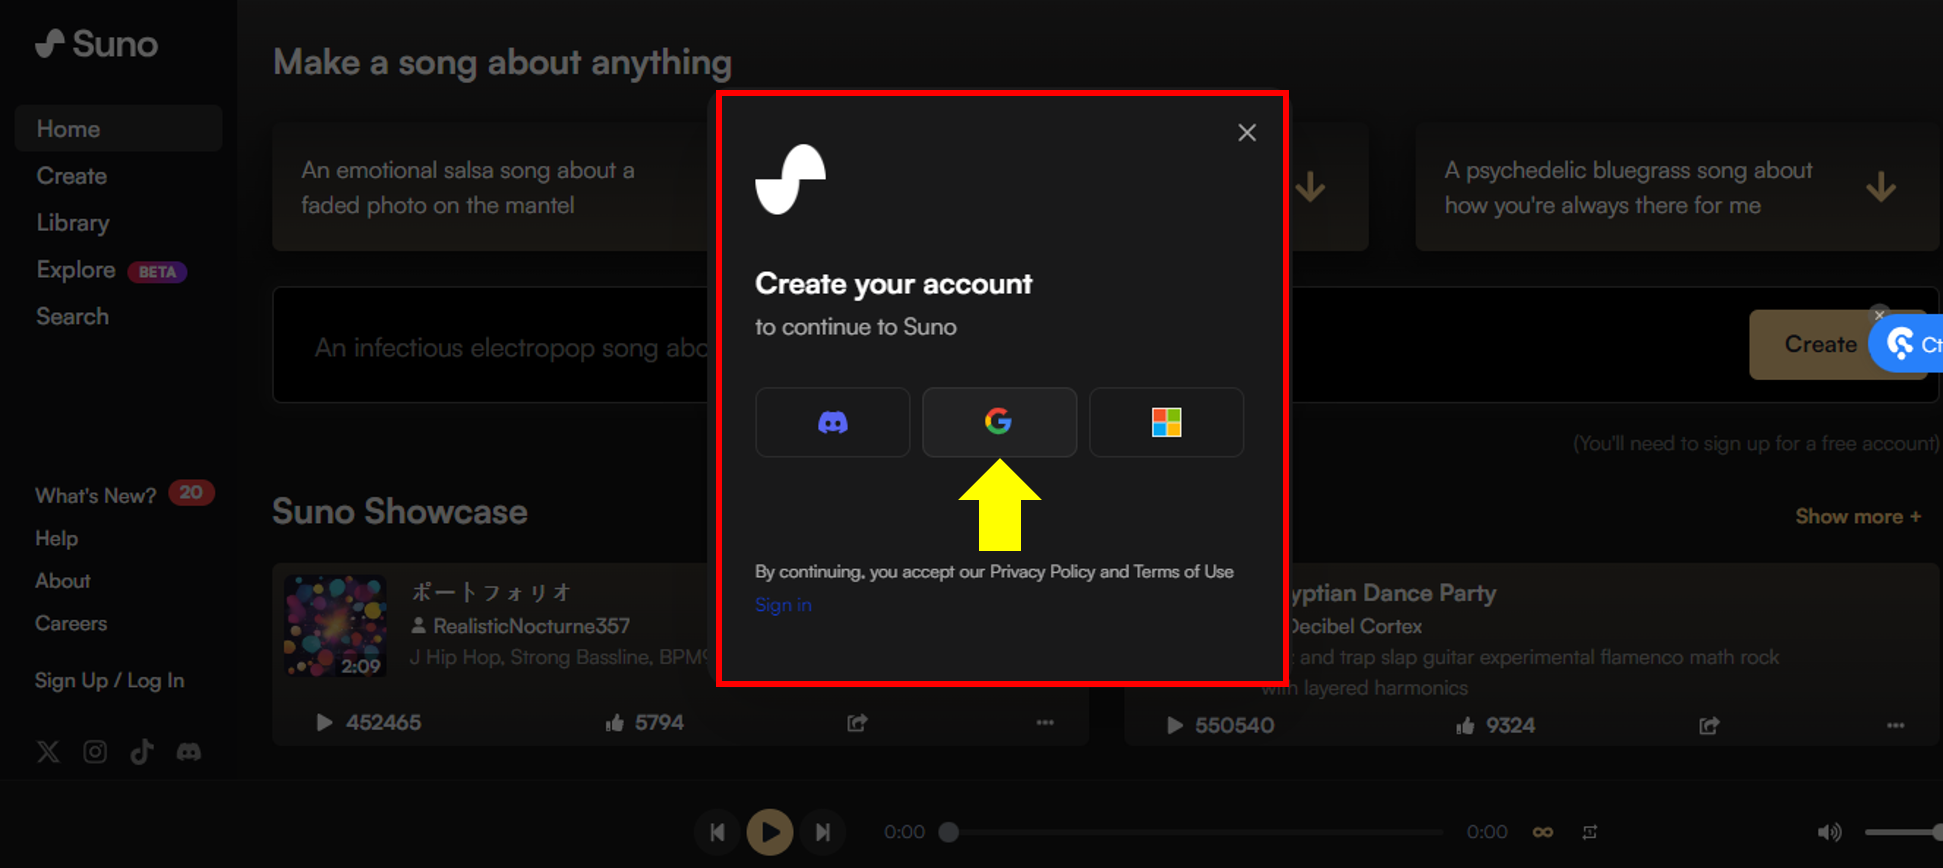Share the Egyptian Dance Party song
1943x868 pixels.
(1709, 725)
